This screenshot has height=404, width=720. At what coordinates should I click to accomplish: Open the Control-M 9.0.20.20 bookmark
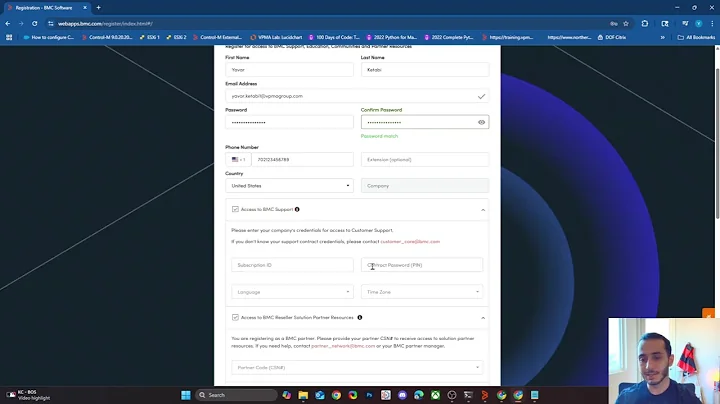pyautogui.click(x=107, y=37)
